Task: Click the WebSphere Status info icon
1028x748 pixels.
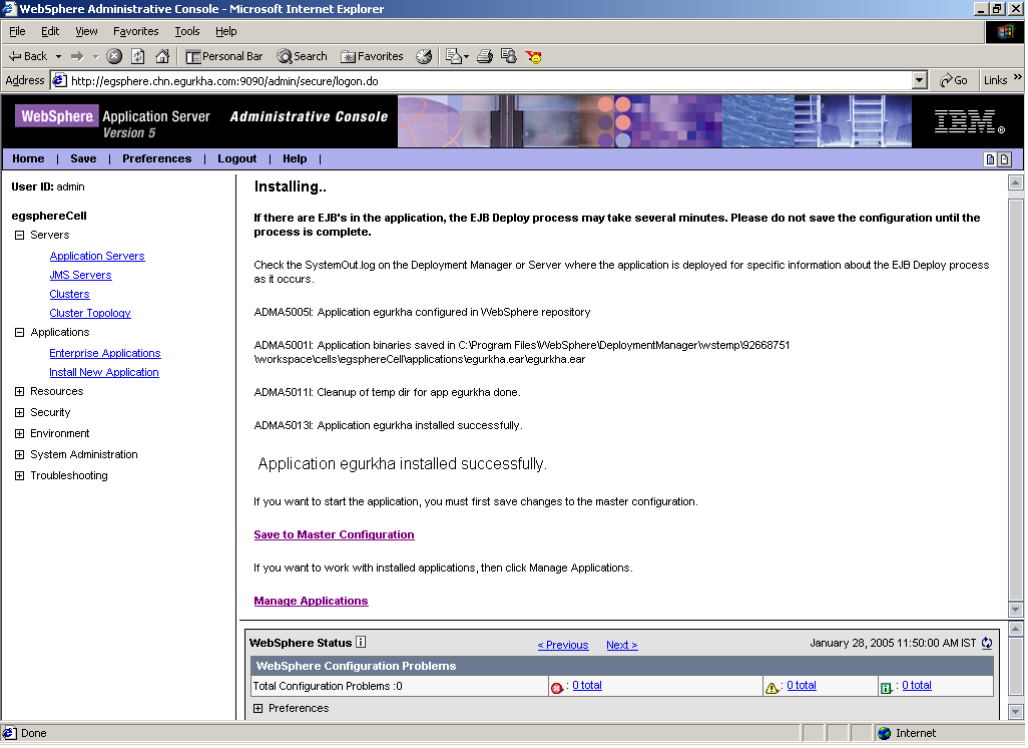Action: point(361,643)
